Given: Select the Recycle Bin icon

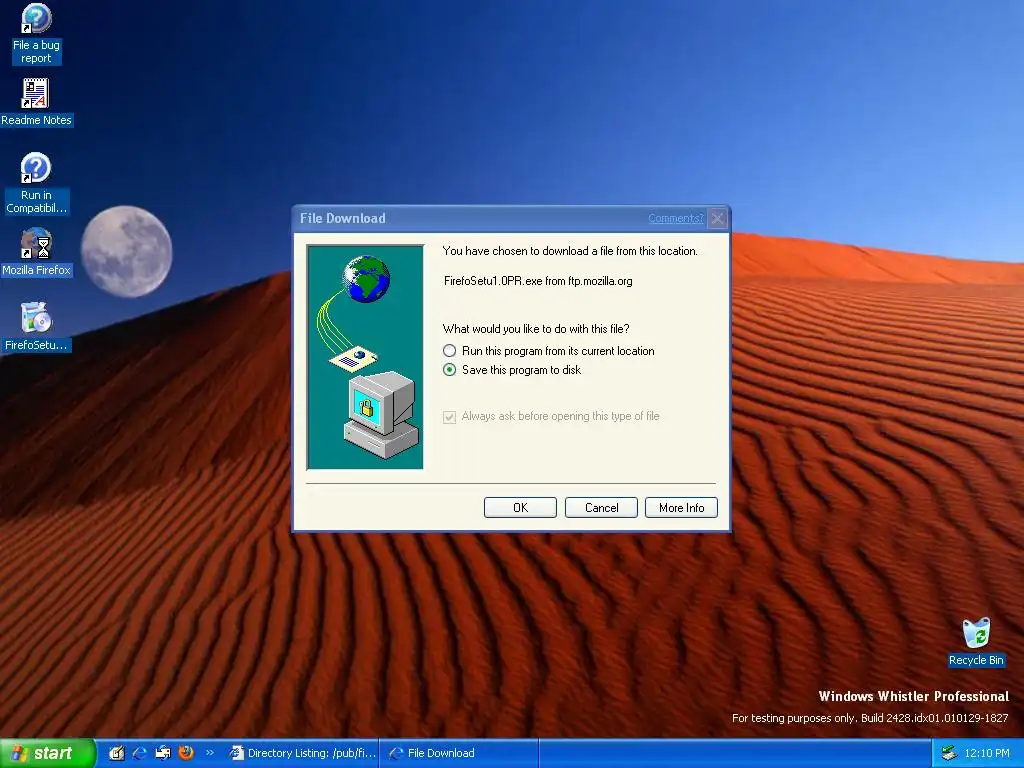Looking at the screenshot, I should pyautogui.click(x=976, y=641).
